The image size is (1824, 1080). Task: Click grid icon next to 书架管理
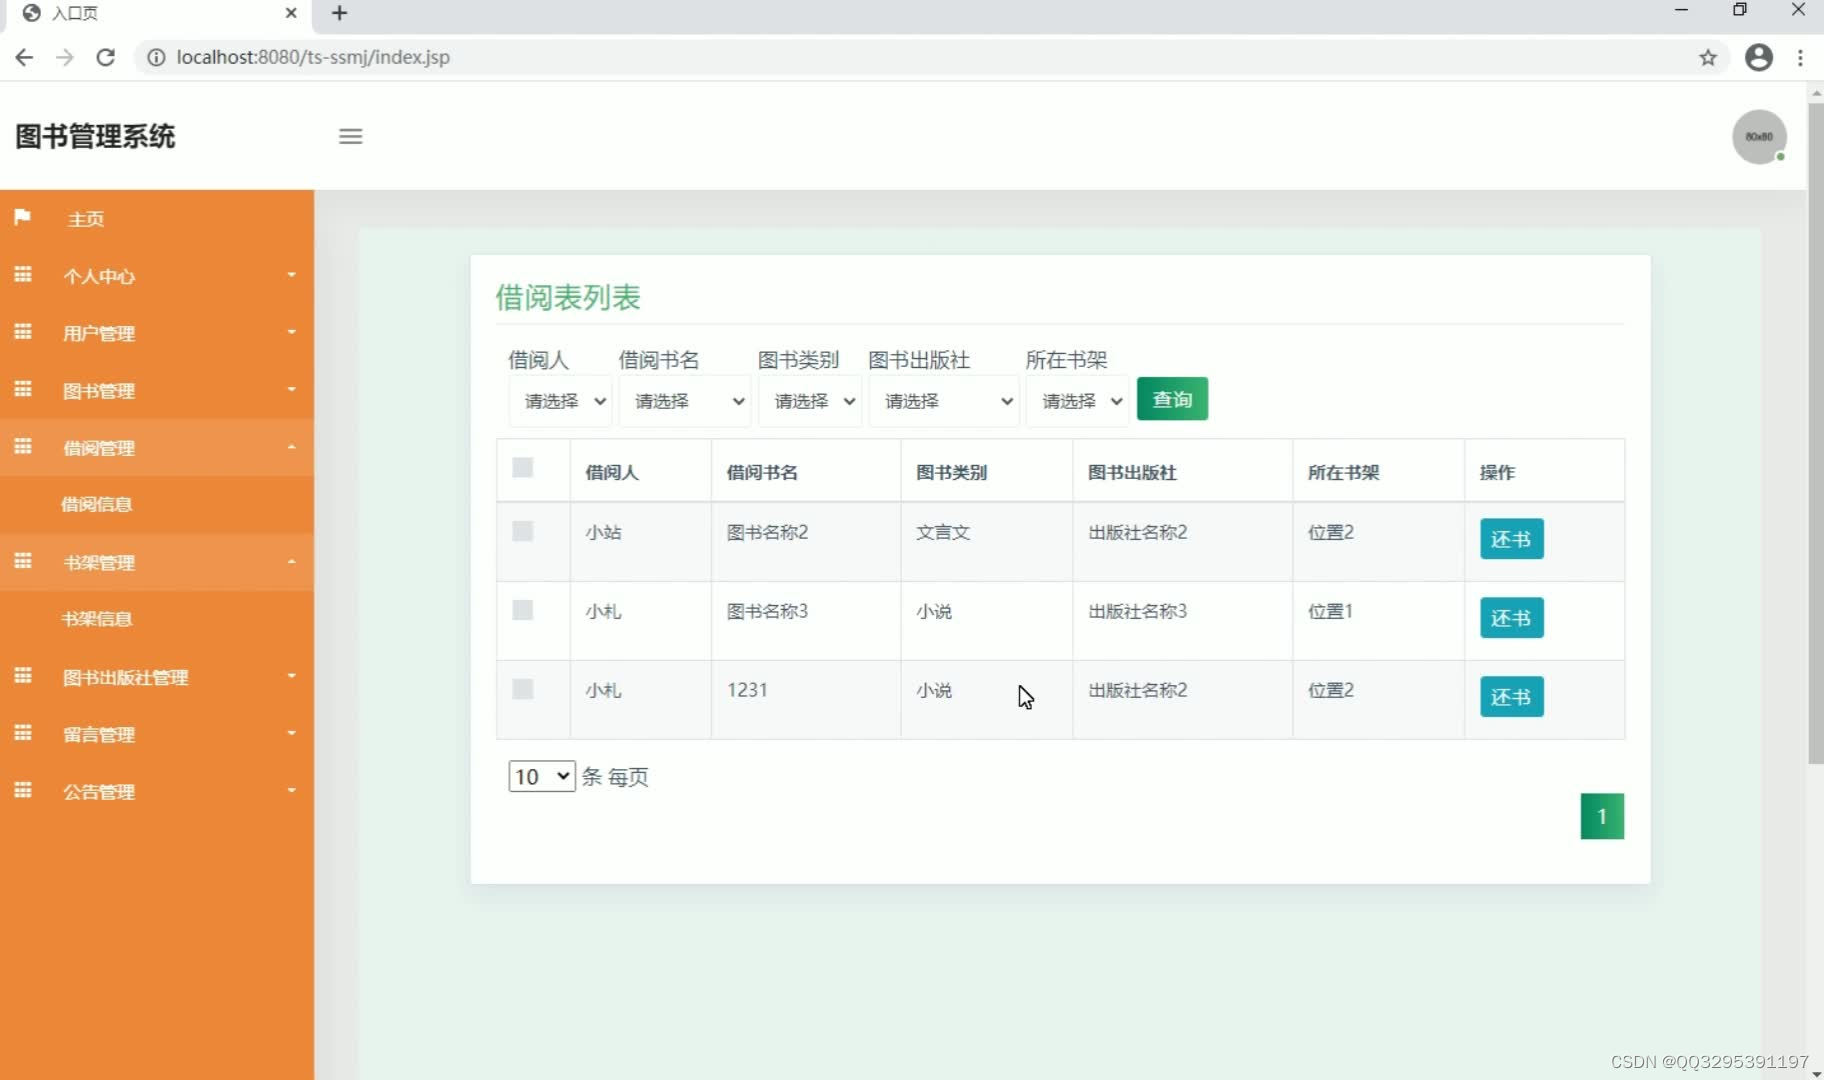coord(23,560)
